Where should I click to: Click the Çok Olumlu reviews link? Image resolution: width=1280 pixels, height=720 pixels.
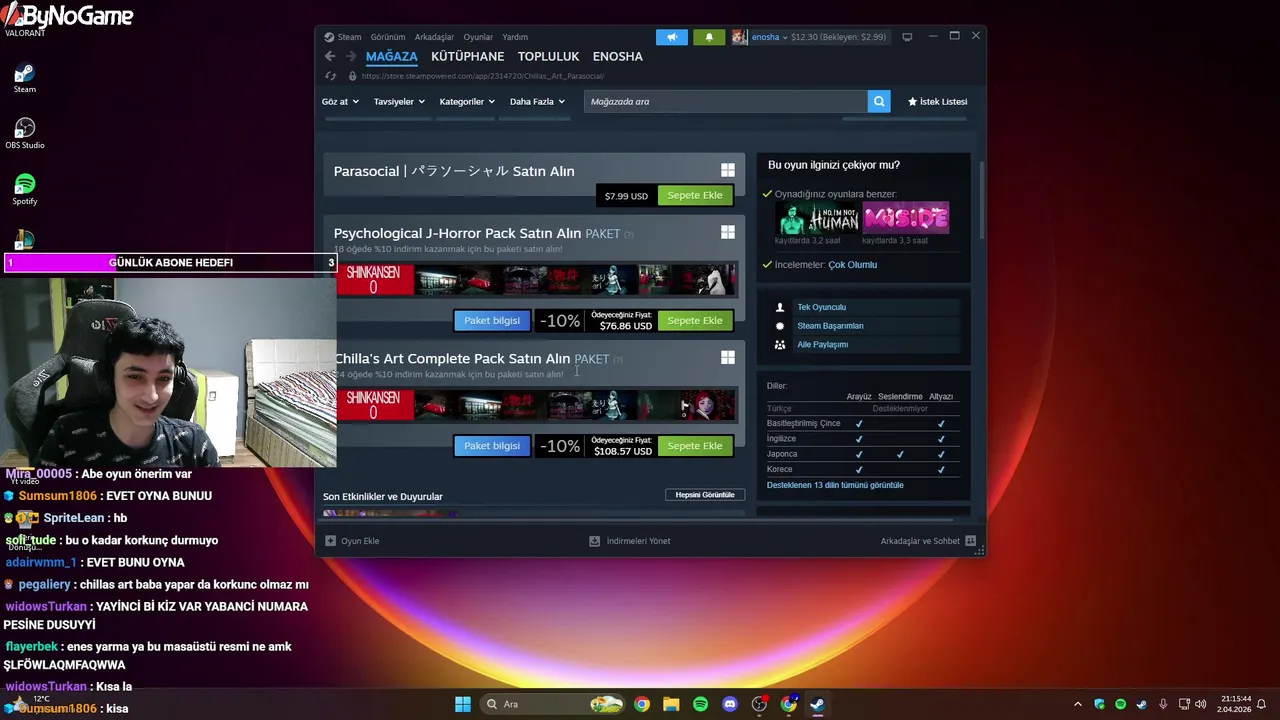tap(853, 265)
